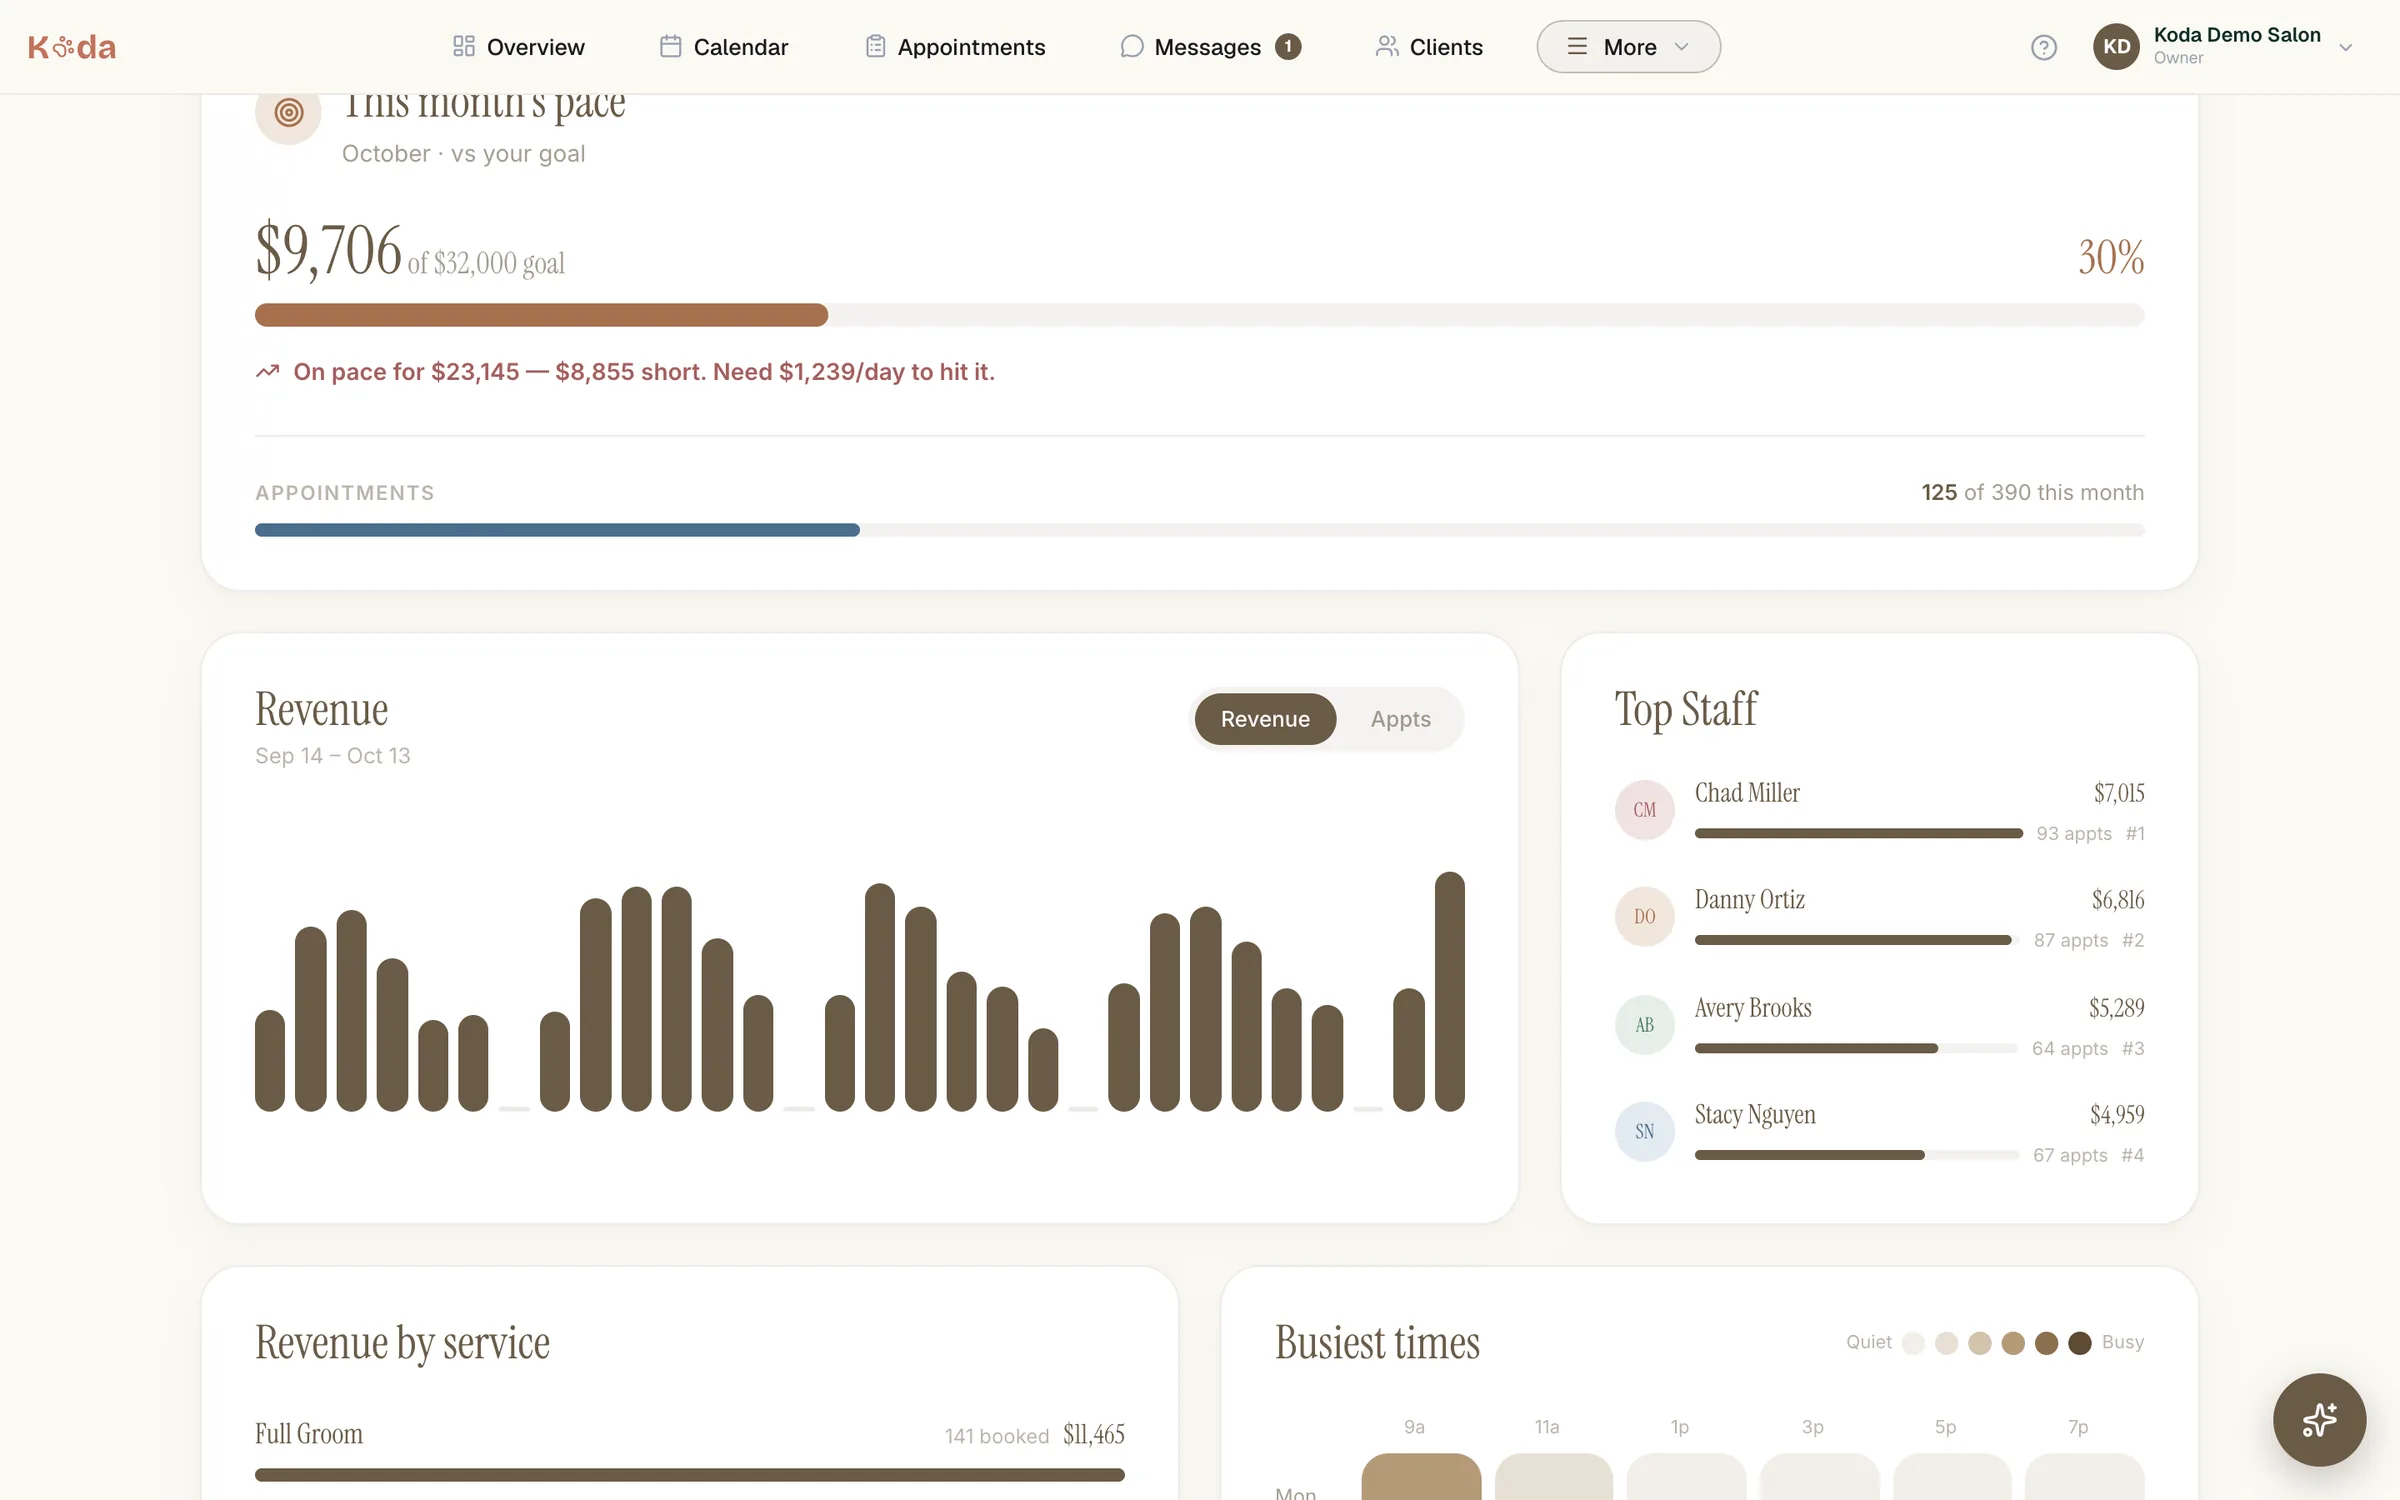
Task: Expand the More menu
Action: click(1628, 47)
